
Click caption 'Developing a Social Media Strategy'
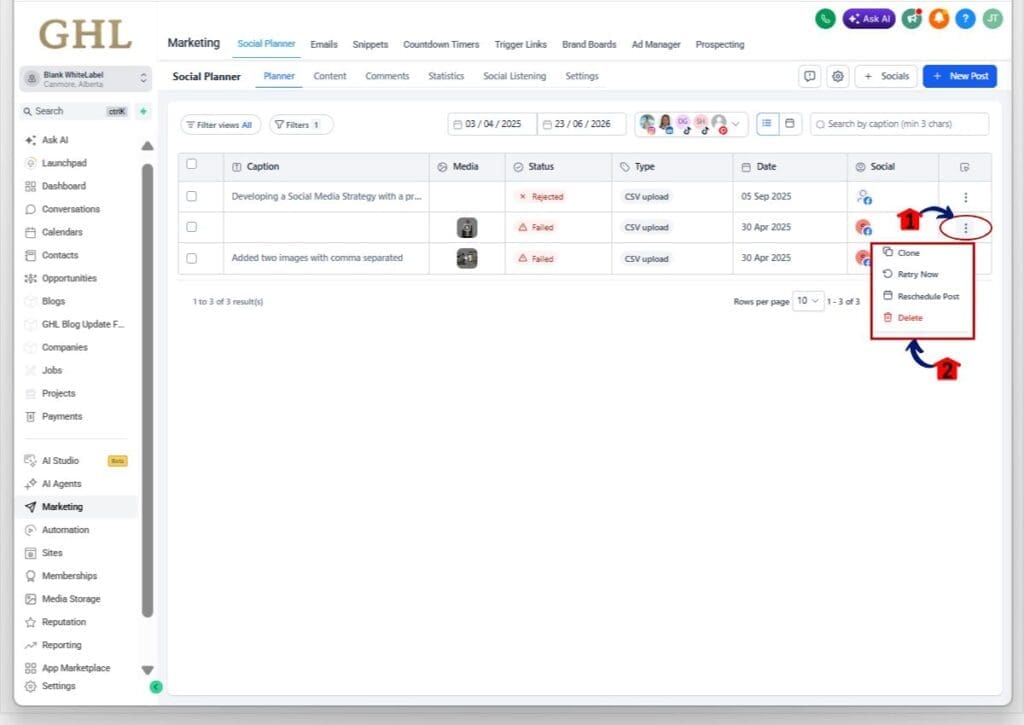[327, 196]
